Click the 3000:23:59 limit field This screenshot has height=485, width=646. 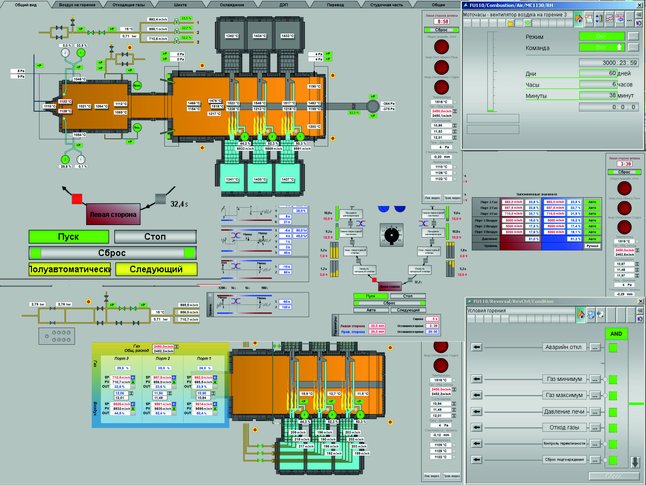pyautogui.click(x=609, y=63)
